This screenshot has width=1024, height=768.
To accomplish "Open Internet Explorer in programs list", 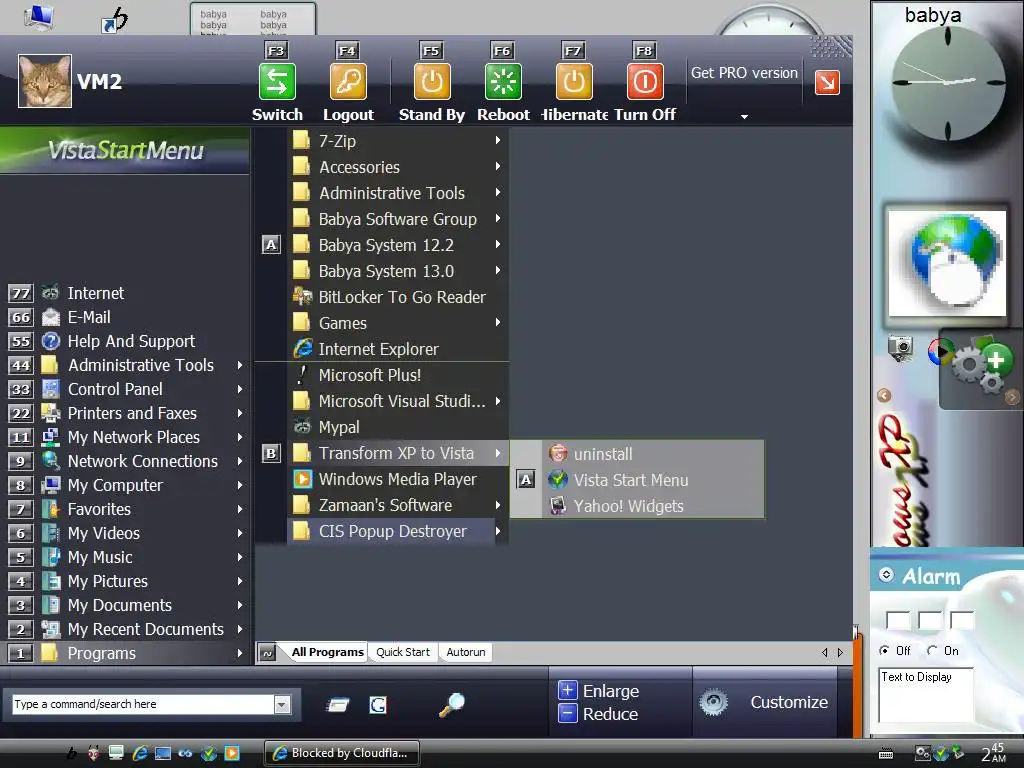I will (380, 349).
